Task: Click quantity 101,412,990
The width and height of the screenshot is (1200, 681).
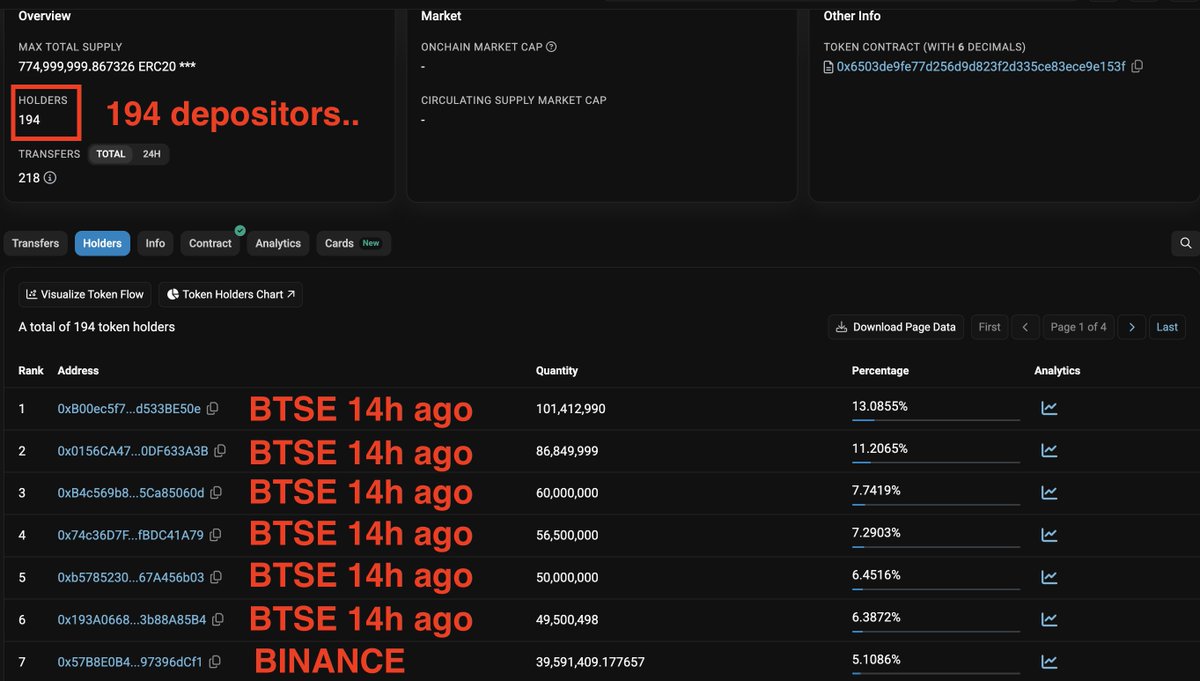Action: [x=571, y=409]
